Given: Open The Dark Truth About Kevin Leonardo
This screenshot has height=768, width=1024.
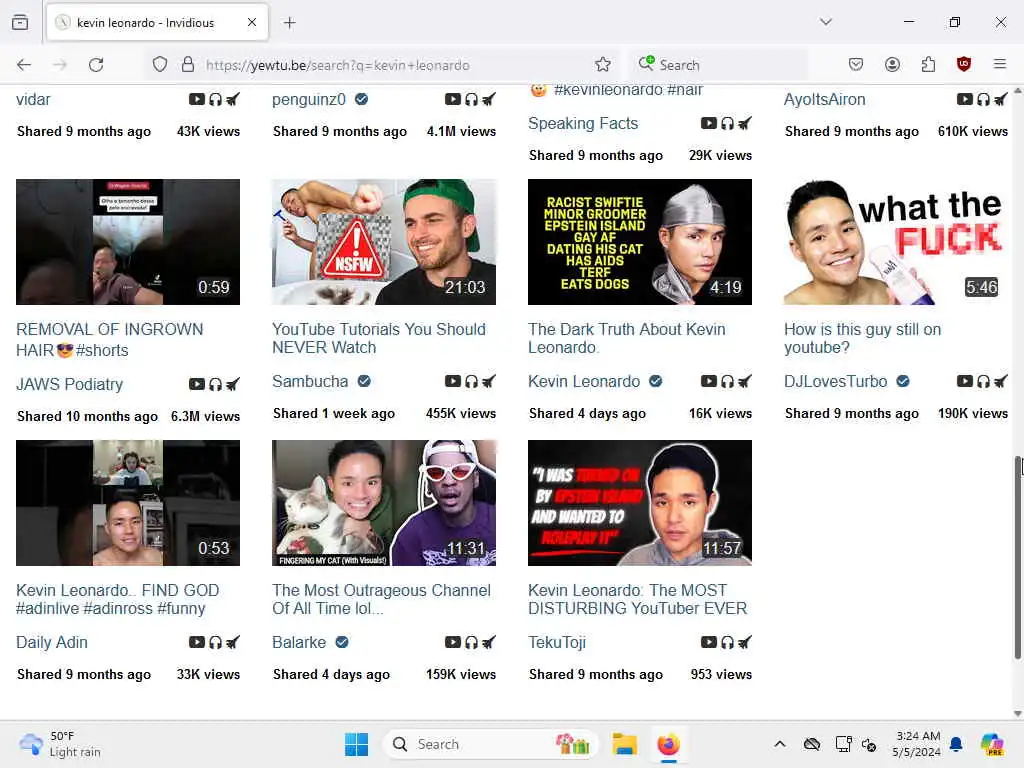Looking at the screenshot, I should click(626, 338).
